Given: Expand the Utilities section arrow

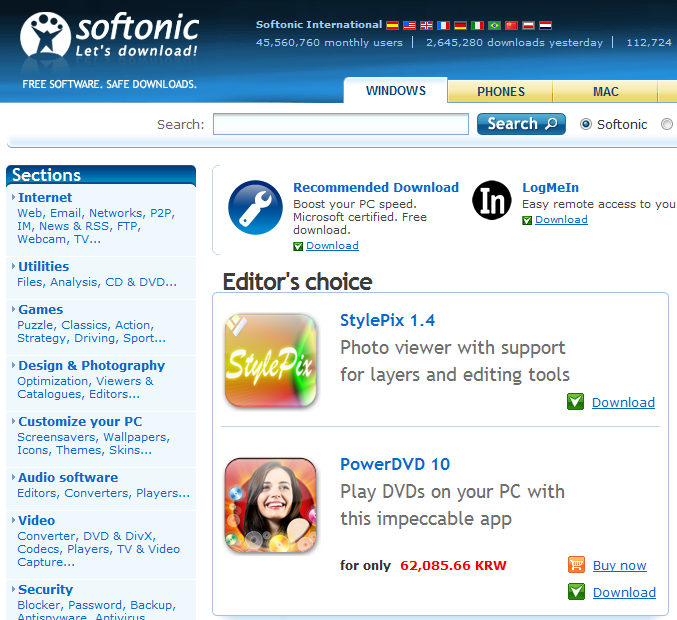Looking at the screenshot, I should pos(13,266).
